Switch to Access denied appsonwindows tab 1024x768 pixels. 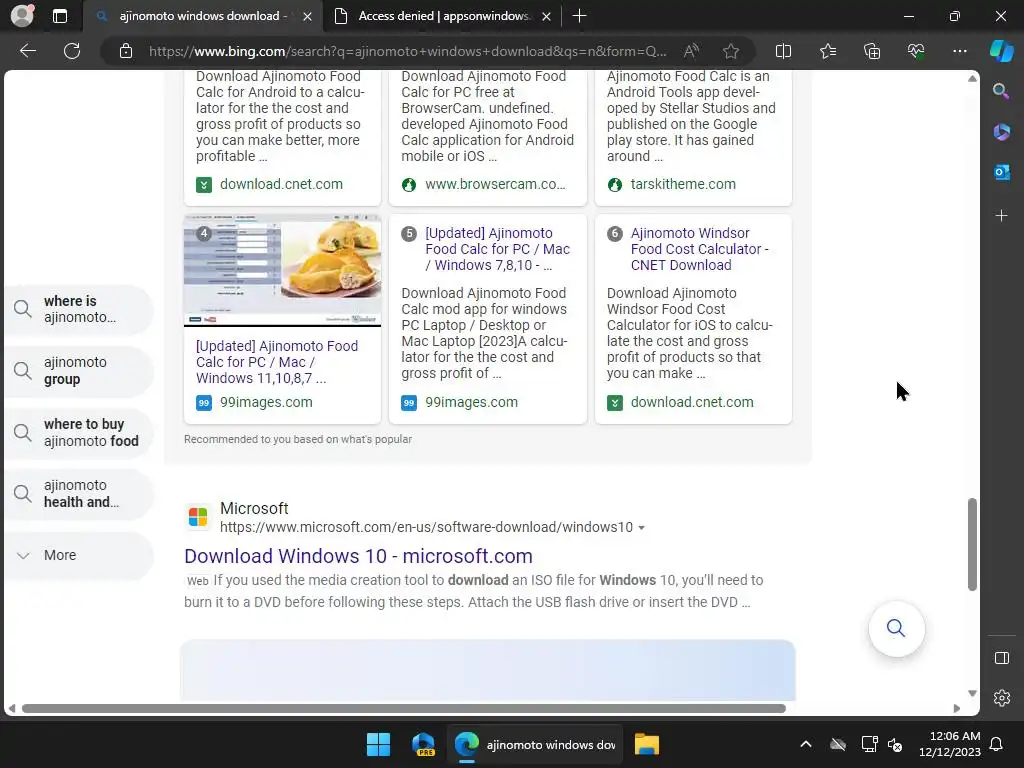(444, 16)
